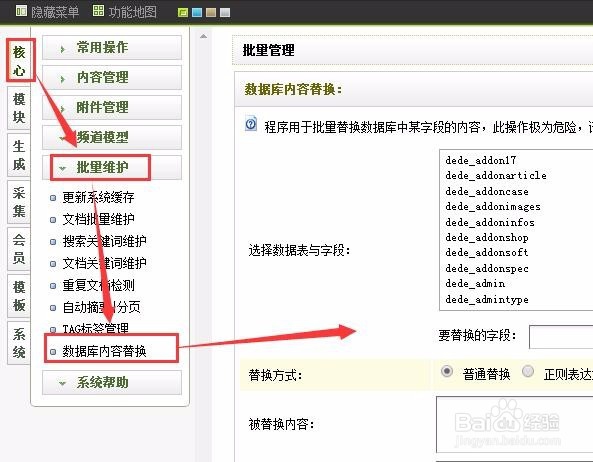The height and width of the screenshot is (462, 593).
Task: Select the 普通替换 radio button
Action: (447, 372)
